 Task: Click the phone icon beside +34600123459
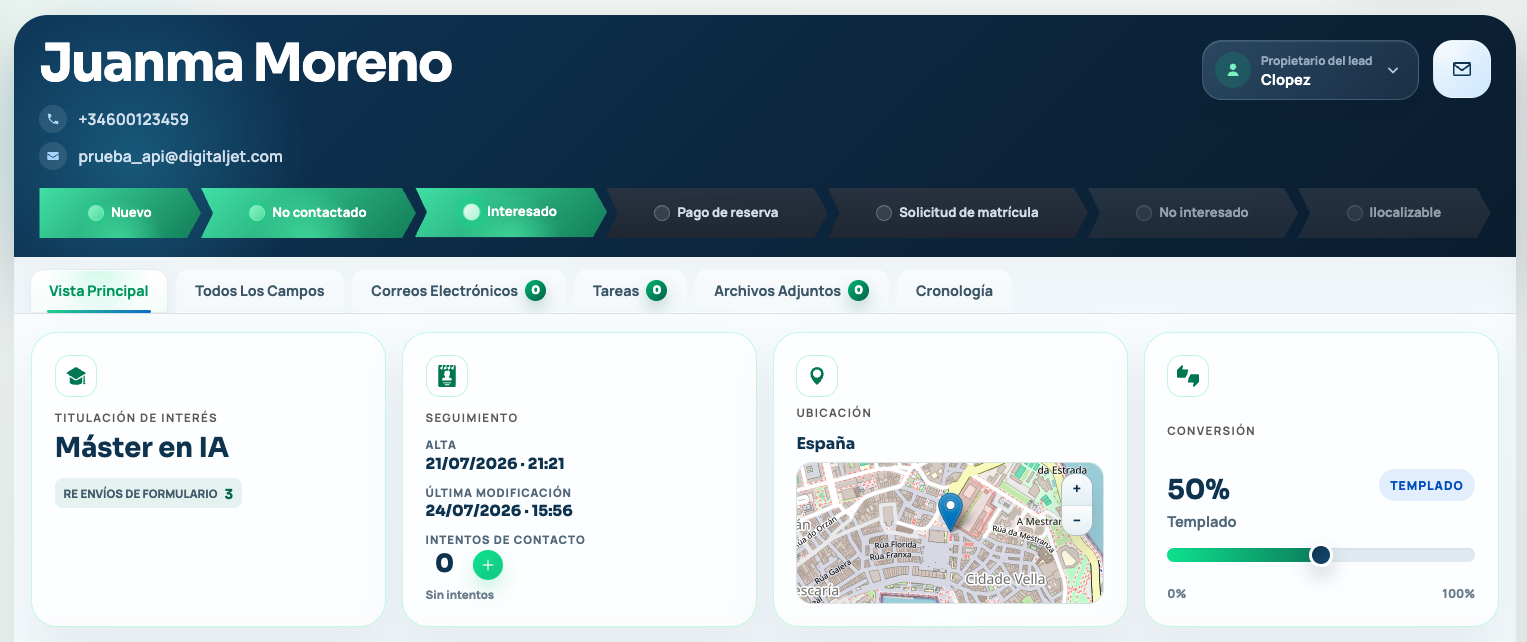coord(52,119)
